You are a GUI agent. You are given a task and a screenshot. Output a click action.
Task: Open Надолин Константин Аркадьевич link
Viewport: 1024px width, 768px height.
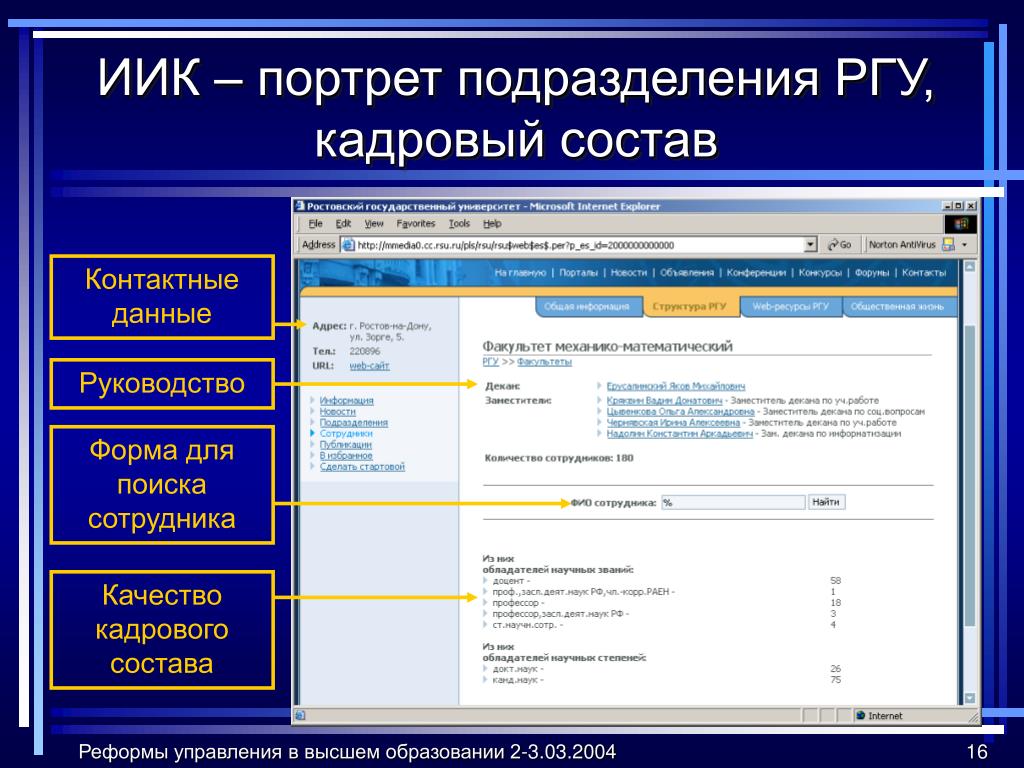[x=679, y=434]
